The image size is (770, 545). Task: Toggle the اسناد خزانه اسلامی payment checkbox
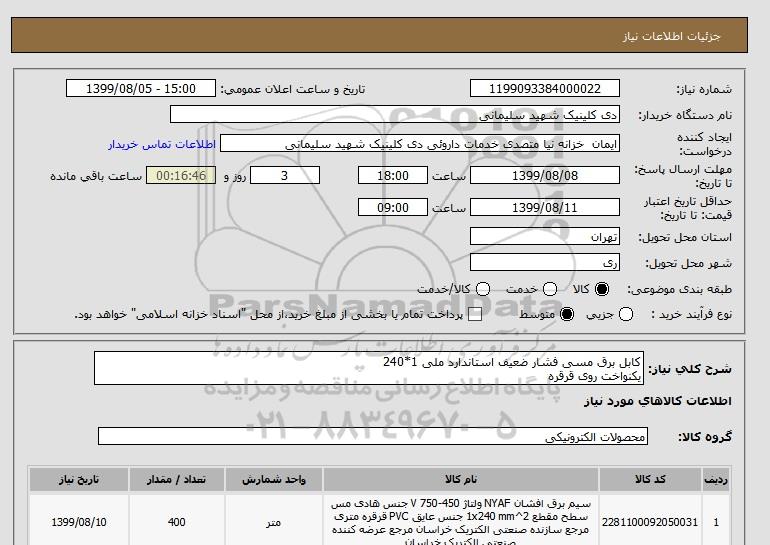click(475, 315)
